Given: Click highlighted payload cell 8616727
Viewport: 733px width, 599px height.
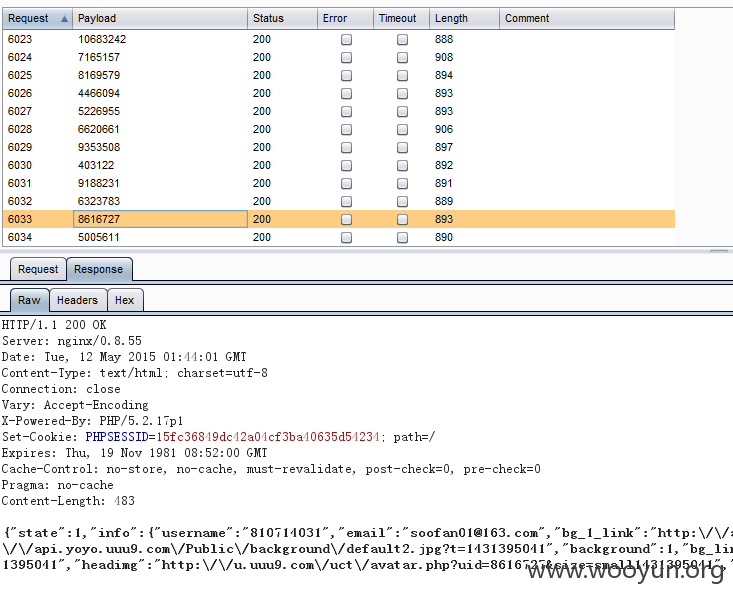Looking at the screenshot, I should pyautogui.click(x=160, y=219).
